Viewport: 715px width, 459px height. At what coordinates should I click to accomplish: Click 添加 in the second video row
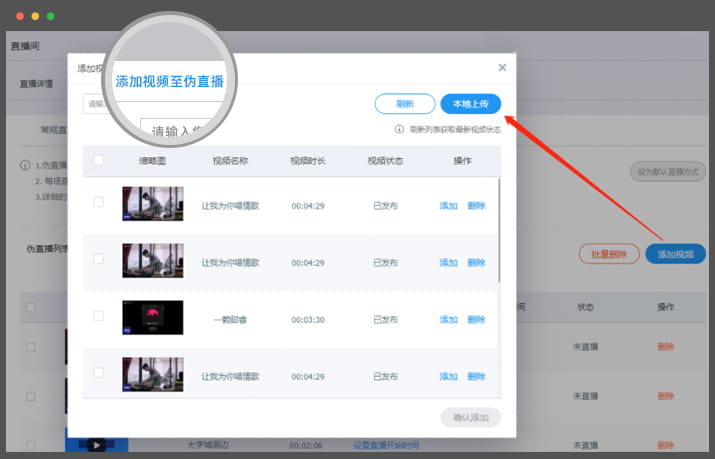(449, 263)
